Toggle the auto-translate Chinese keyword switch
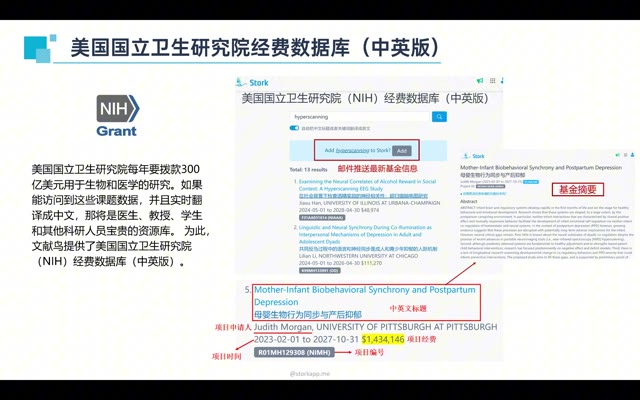The width and height of the screenshot is (640, 400). 294,128
